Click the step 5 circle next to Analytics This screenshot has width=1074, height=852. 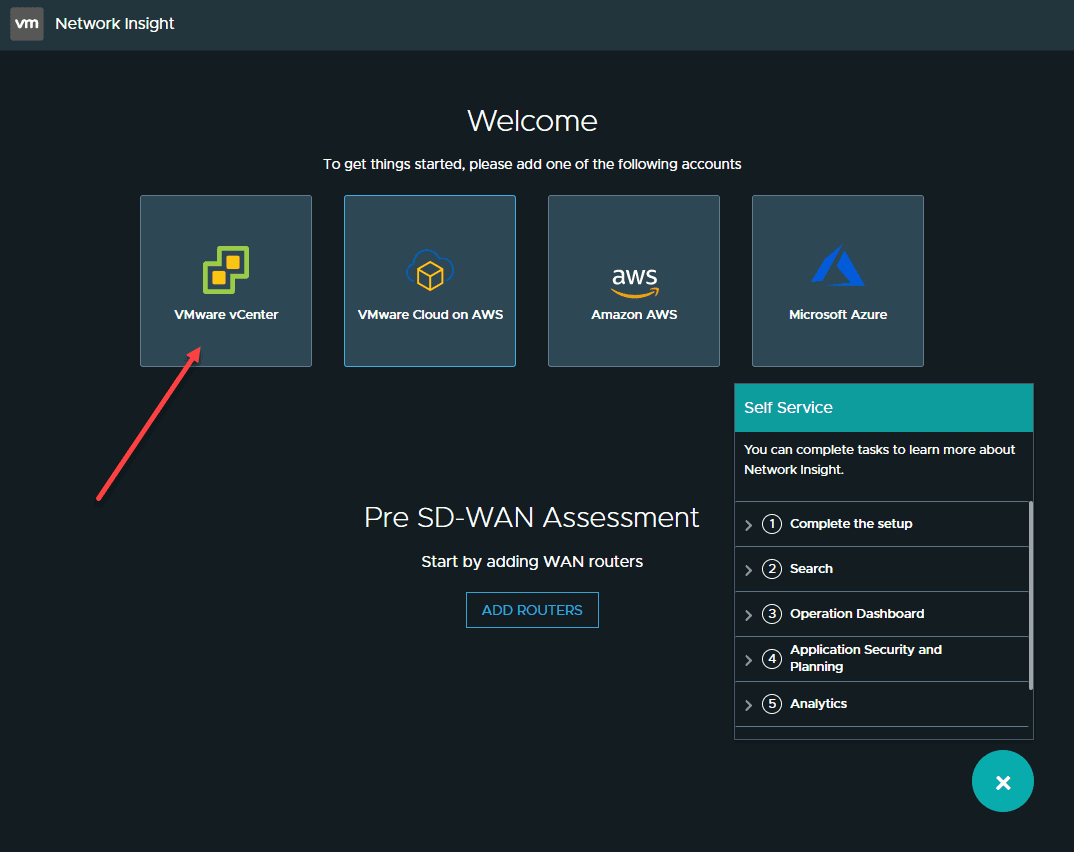pos(771,704)
